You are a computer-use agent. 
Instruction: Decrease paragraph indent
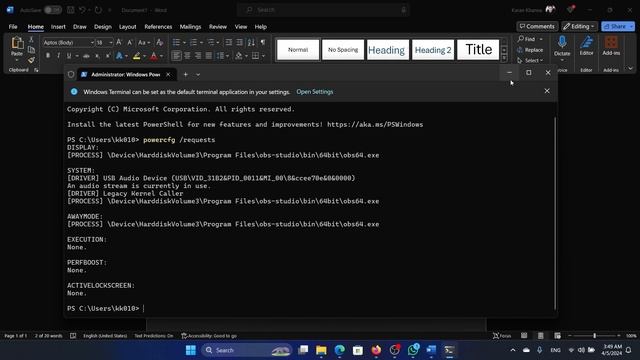click(229, 42)
